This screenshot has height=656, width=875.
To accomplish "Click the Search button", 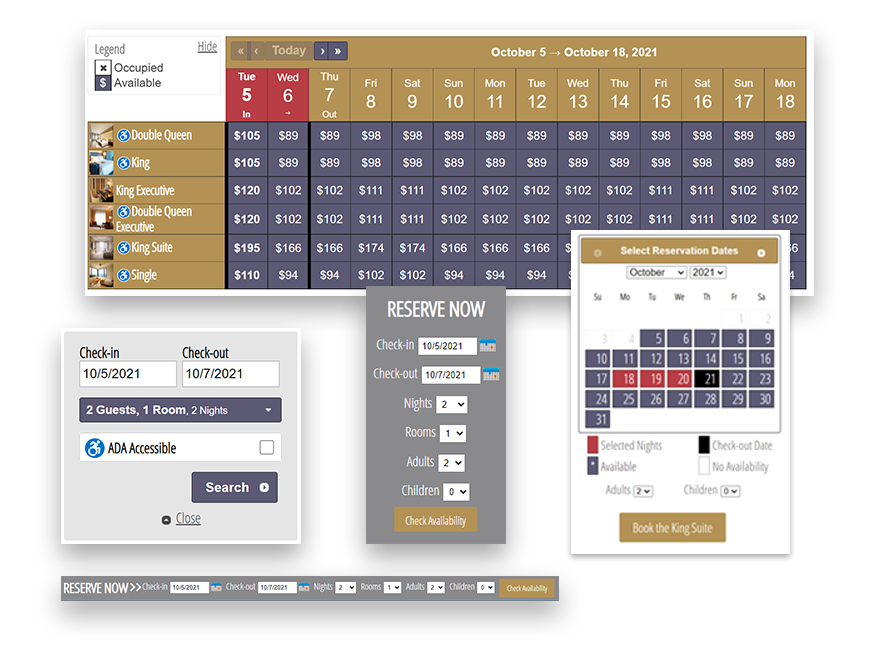I will (234, 487).
